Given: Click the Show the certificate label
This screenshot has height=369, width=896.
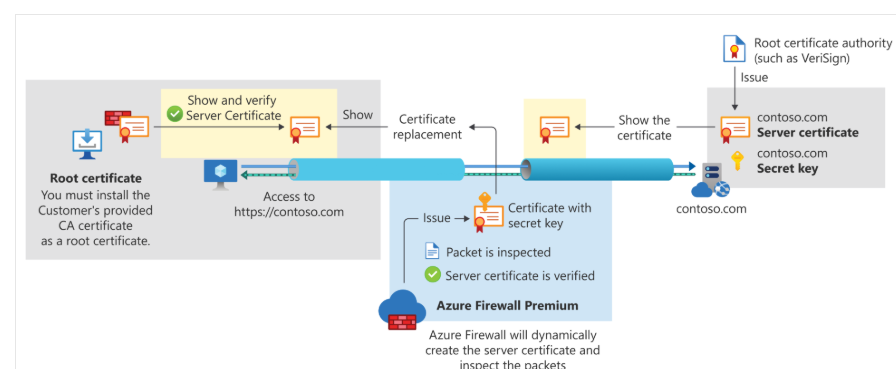Looking at the screenshot, I should [644, 128].
